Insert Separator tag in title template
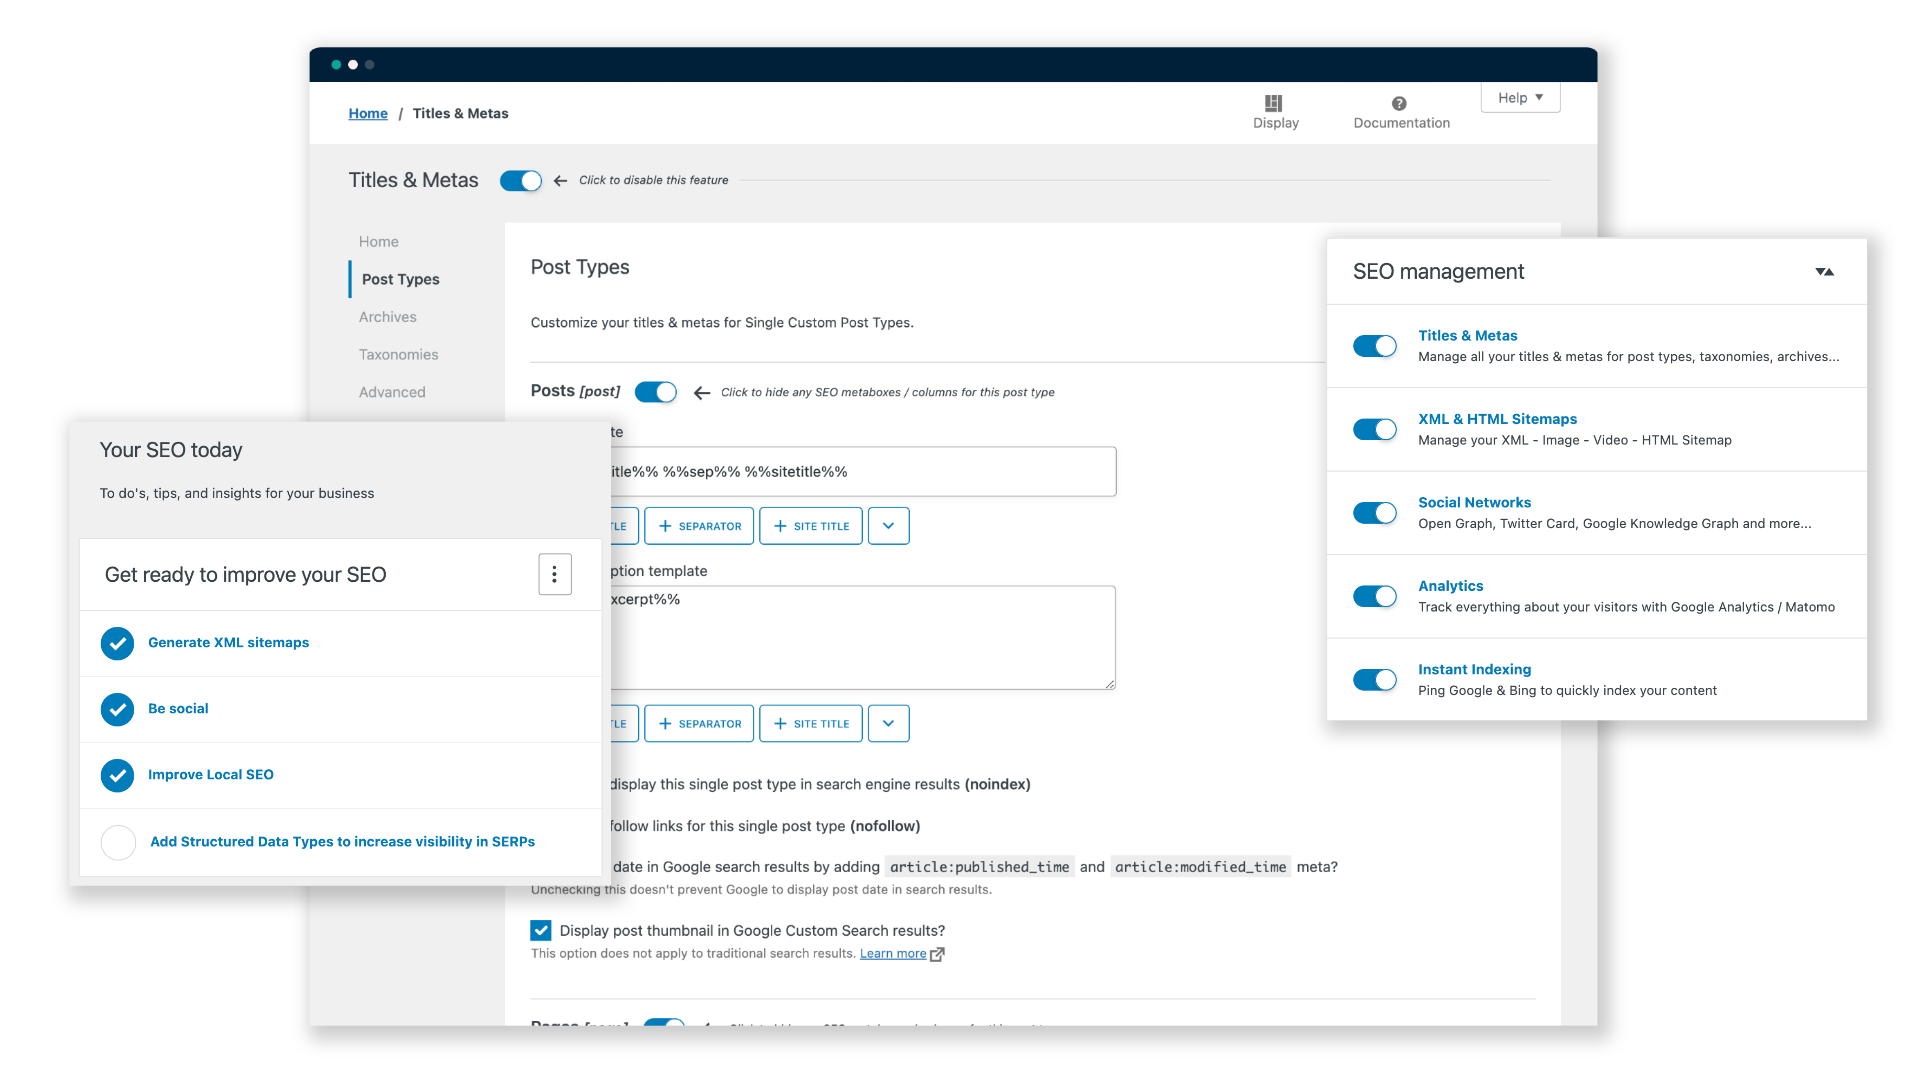1920x1080 pixels. coord(699,526)
